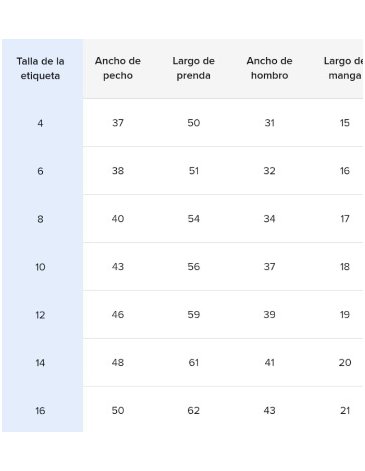Screen dimensions: 365x471
Task: Click chest width 37 for size 4
Action: (118, 123)
